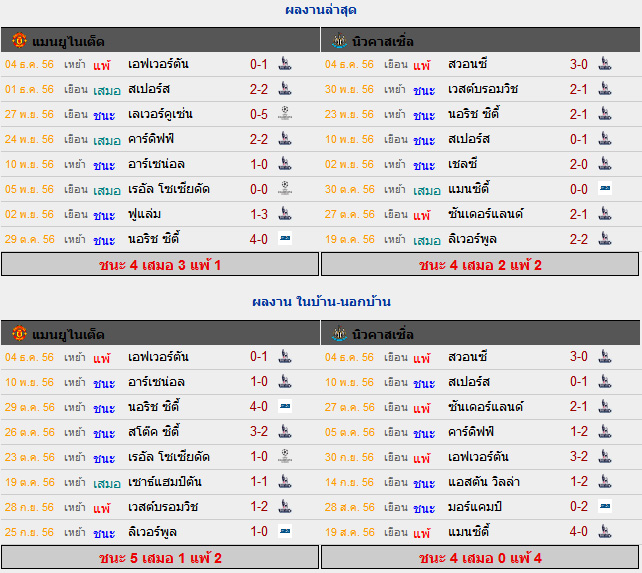Image resolution: width=642 pixels, height=573 pixels.
Task: Click the 1-1 score in เซาธ์แฮมป์ตัน row
Action: [259, 481]
